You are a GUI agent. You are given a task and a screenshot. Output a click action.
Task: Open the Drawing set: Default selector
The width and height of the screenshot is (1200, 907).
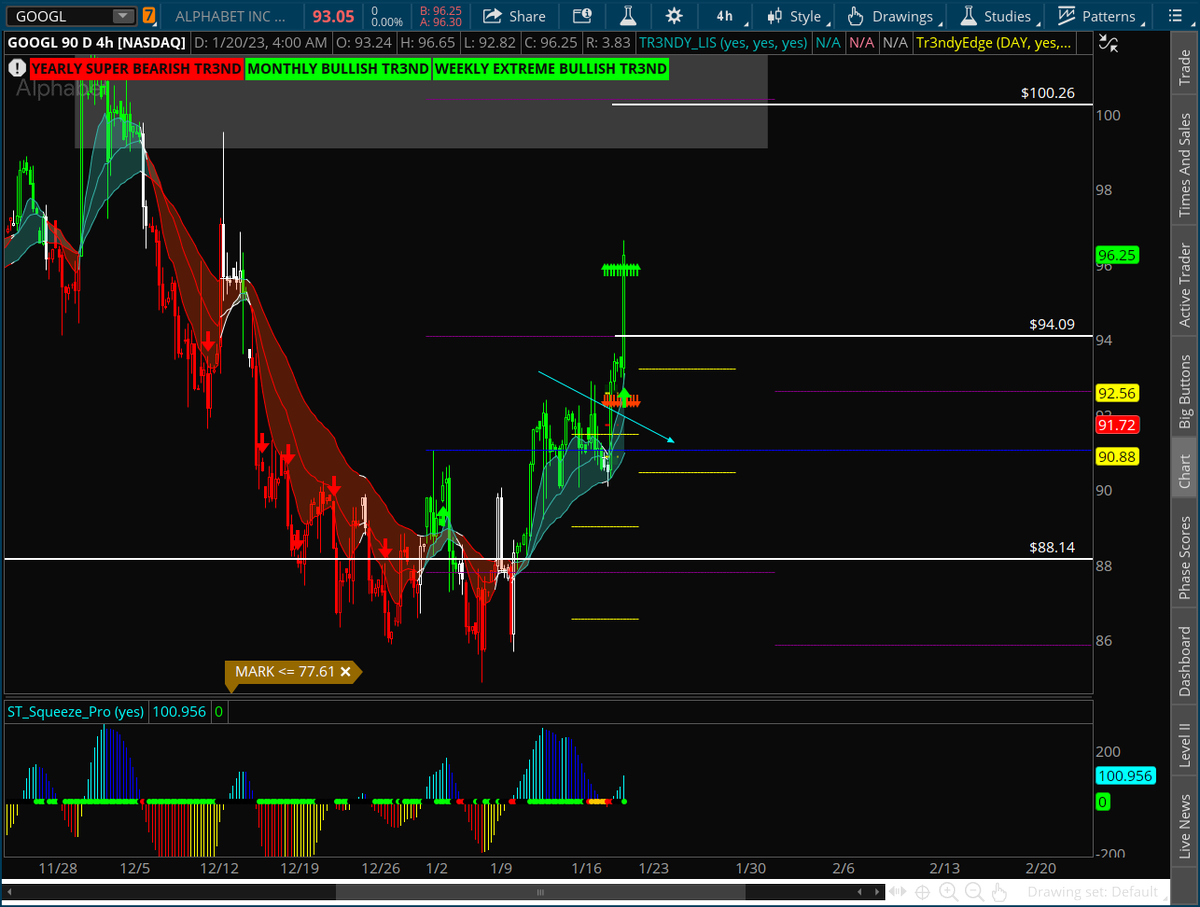pyautogui.click(x=1098, y=892)
